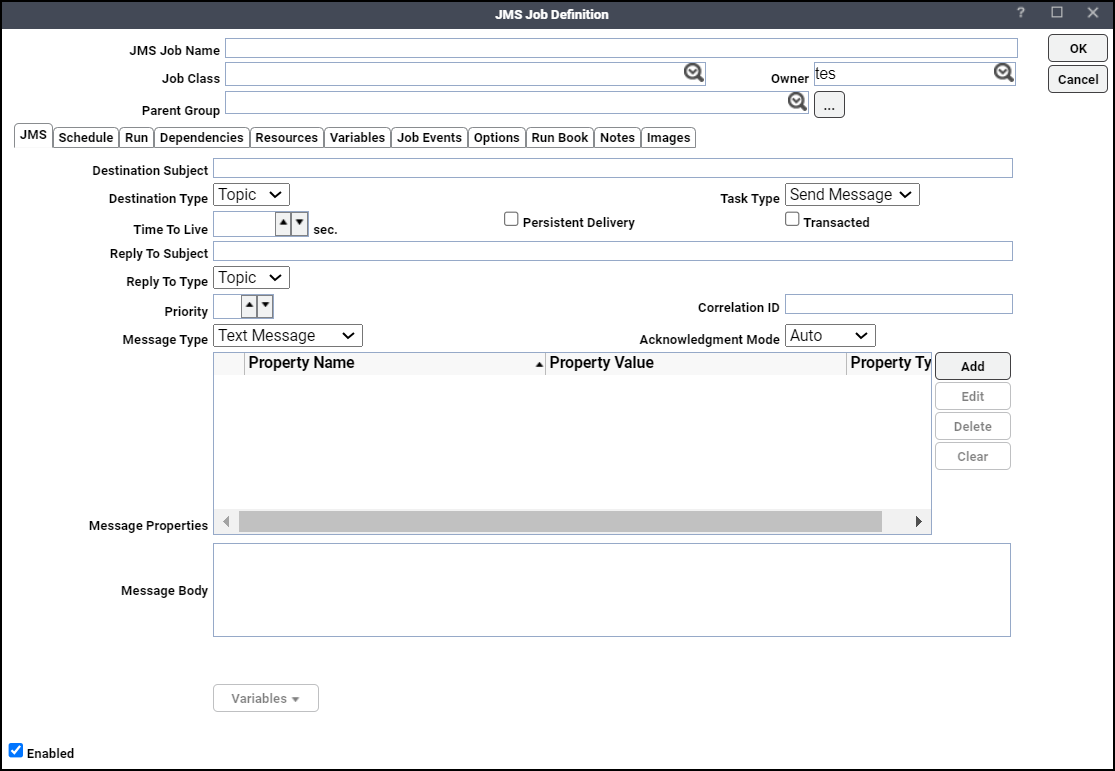Click the Clear properties button
Viewport: 1115px width, 771px height.
point(973,456)
